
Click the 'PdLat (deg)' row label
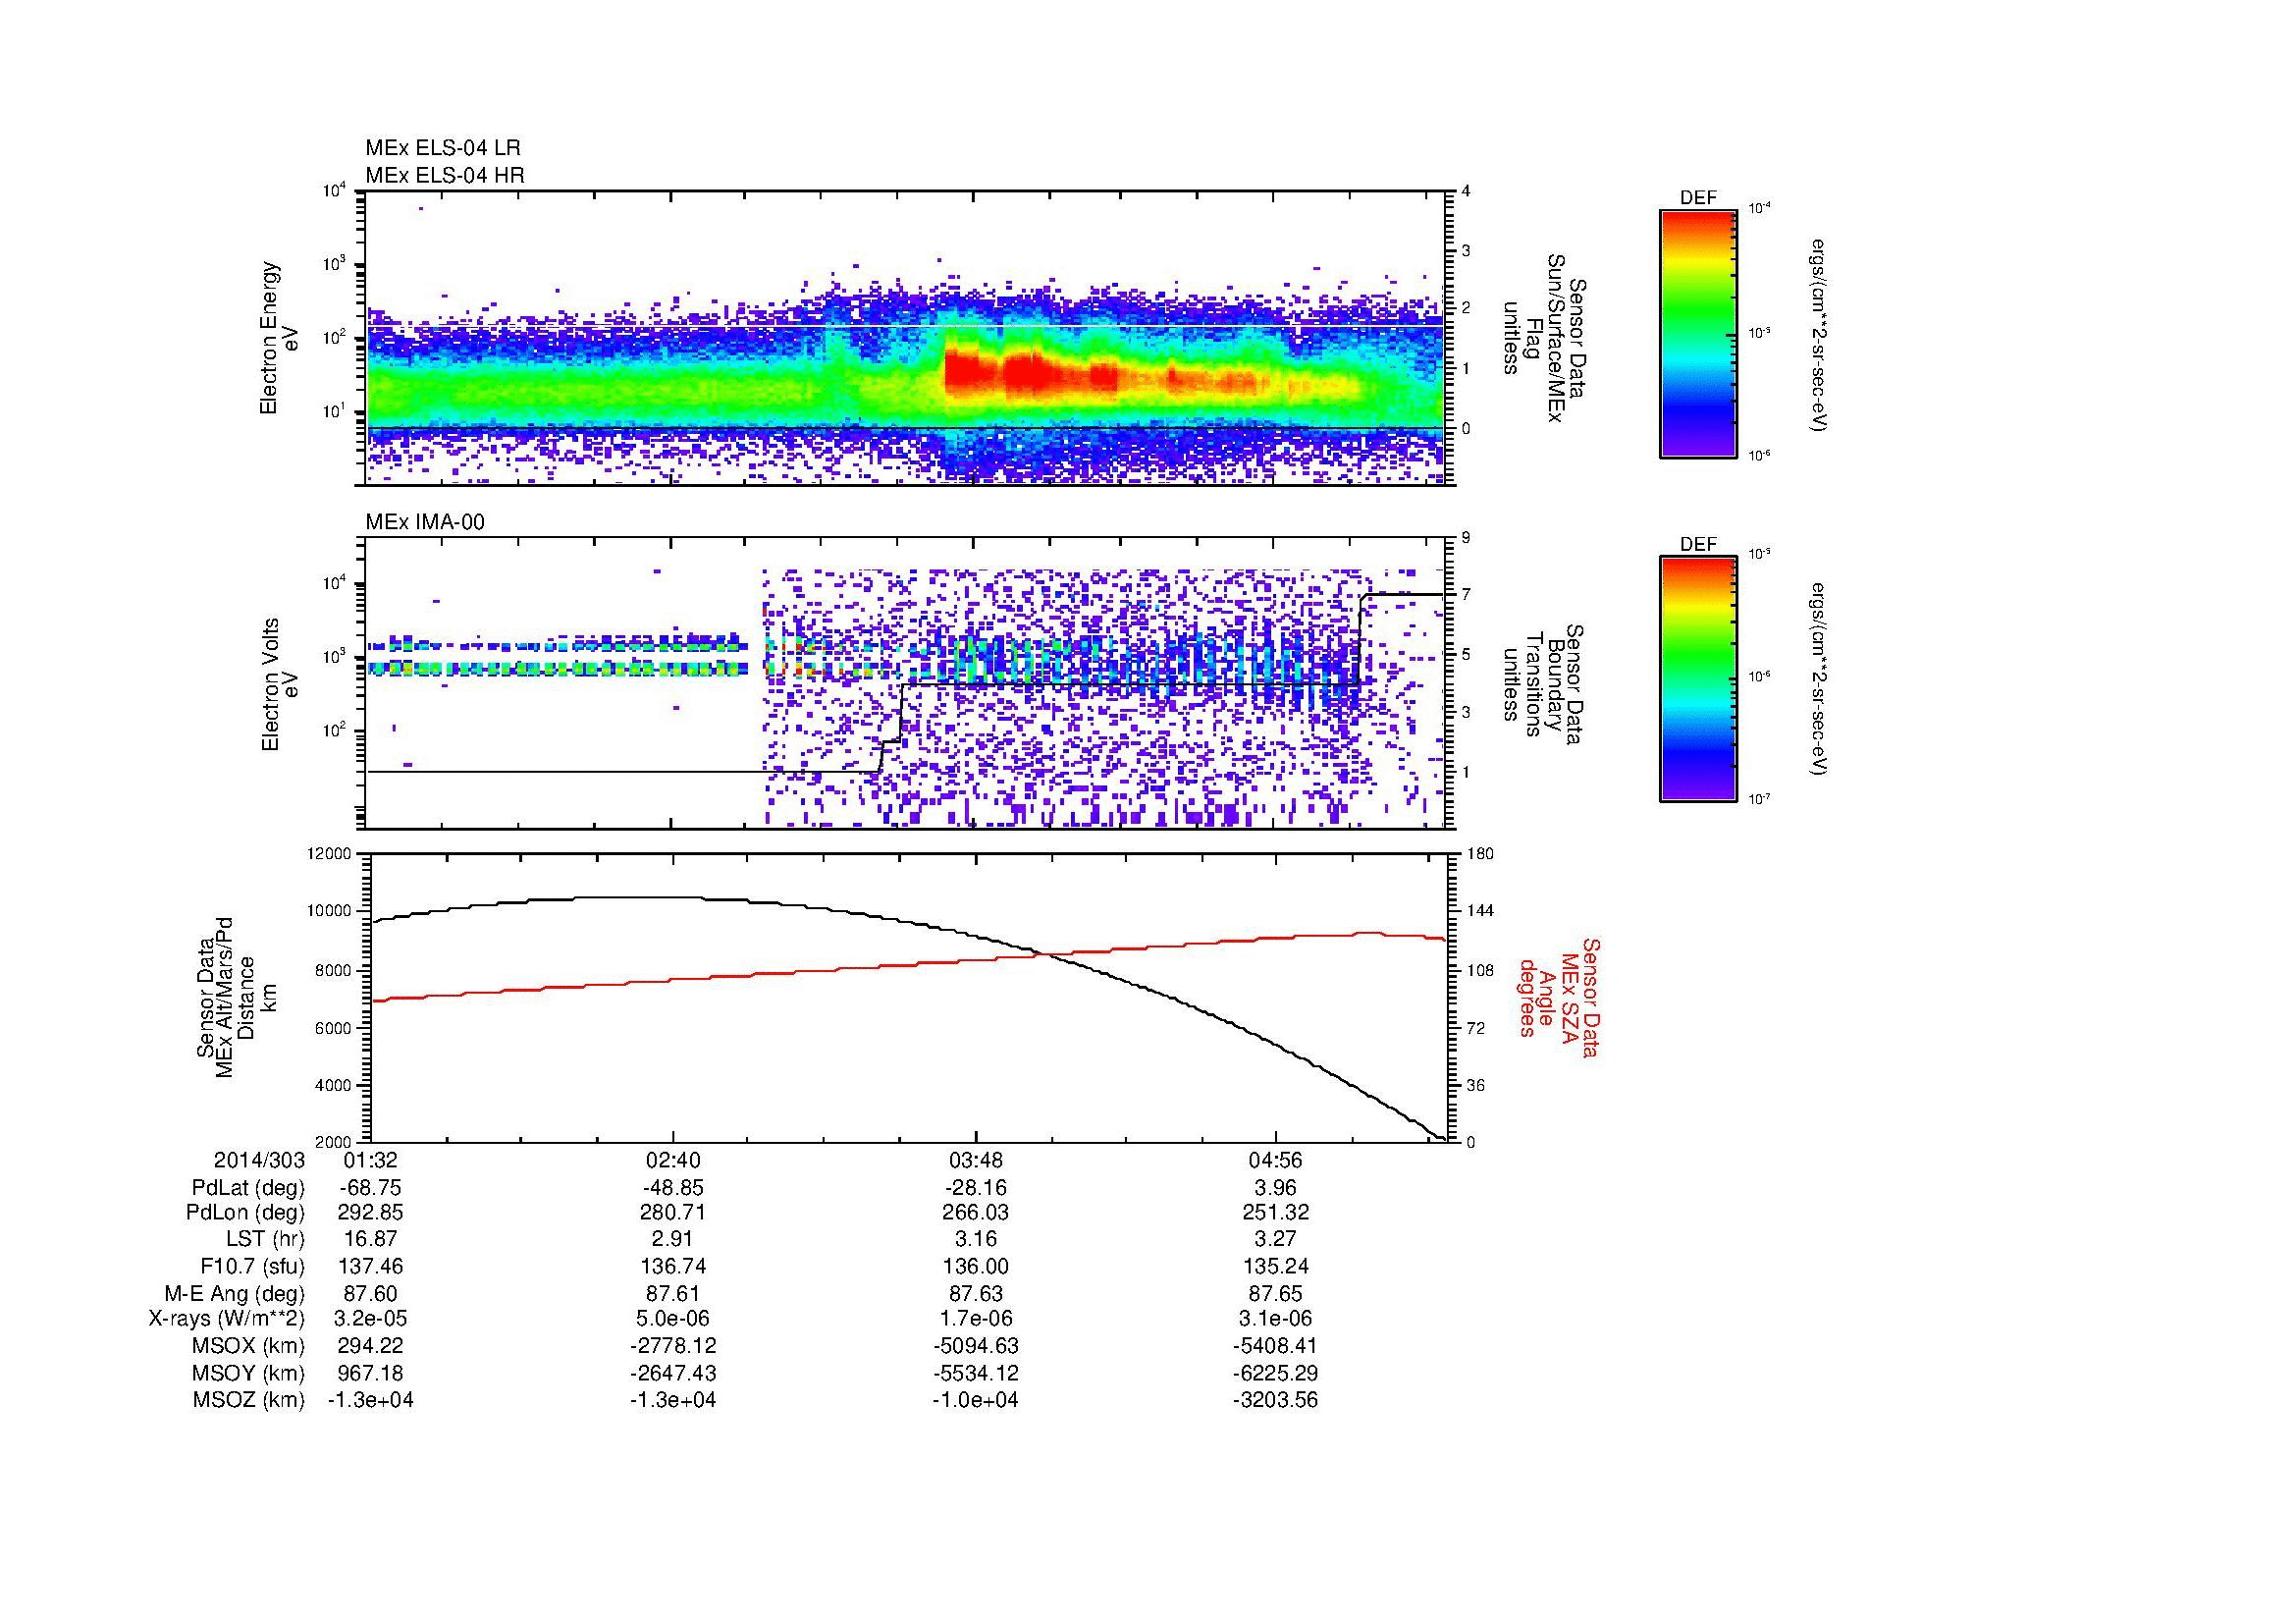pos(248,1188)
